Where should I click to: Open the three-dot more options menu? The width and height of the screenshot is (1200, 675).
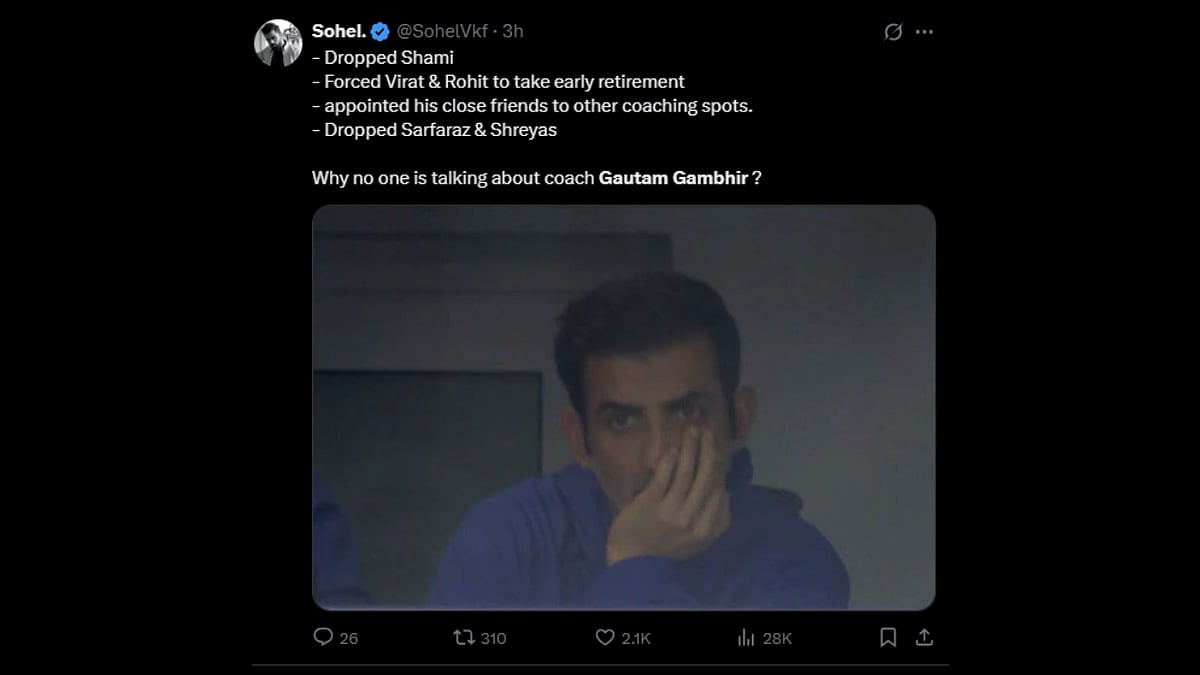pyautogui.click(x=924, y=32)
